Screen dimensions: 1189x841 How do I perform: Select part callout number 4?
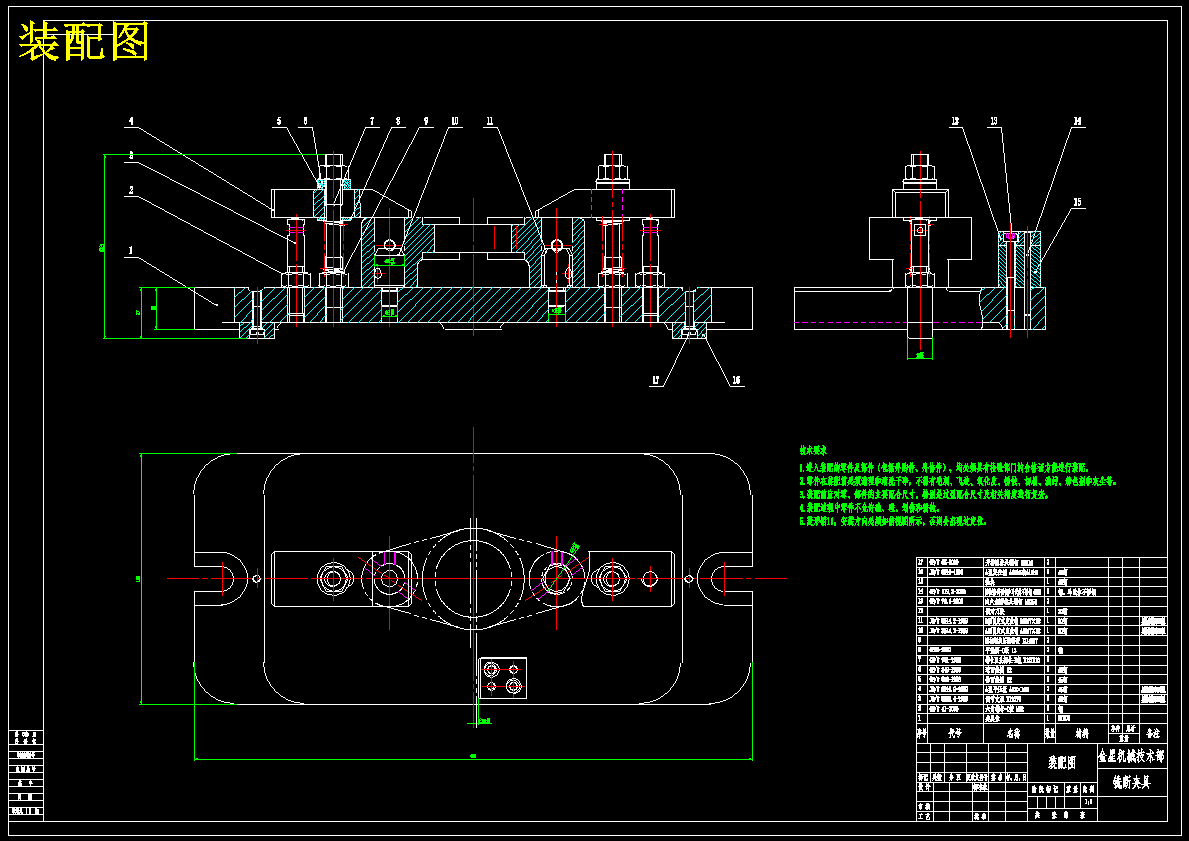click(x=130, y=121)
